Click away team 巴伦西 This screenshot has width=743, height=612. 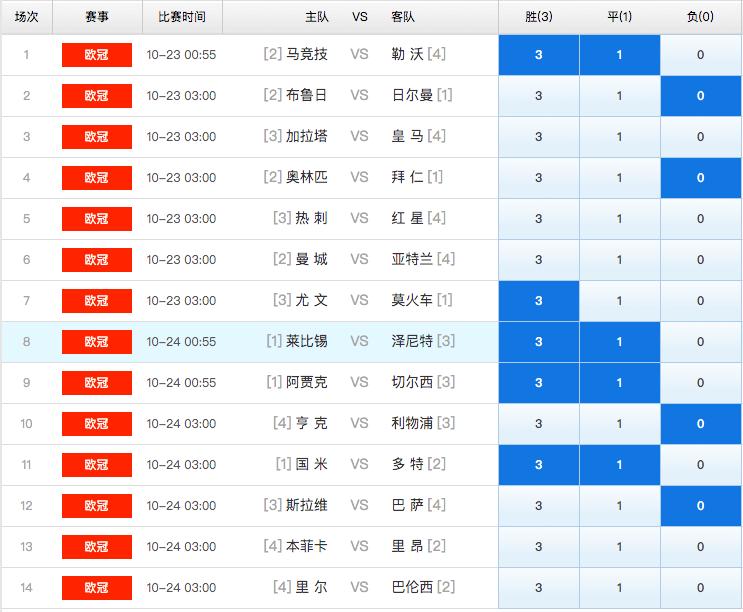(x=412, y=587)
